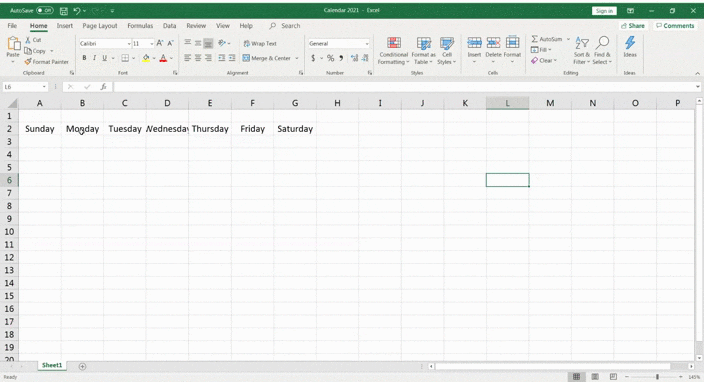Click Decrease Indent icon
Image resolution: width=704 pixels, height=382 pixels.
tap(221, 58)
